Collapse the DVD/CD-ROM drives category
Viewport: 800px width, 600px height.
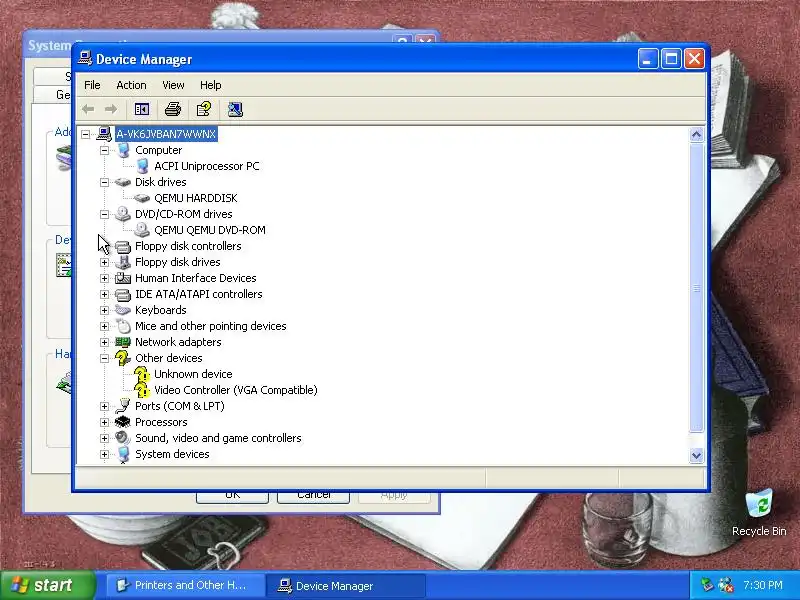(105, 214)
